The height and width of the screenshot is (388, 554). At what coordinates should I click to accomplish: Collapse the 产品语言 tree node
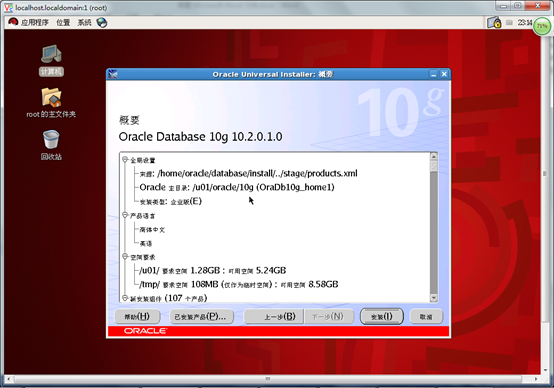[x=125, y=215]
